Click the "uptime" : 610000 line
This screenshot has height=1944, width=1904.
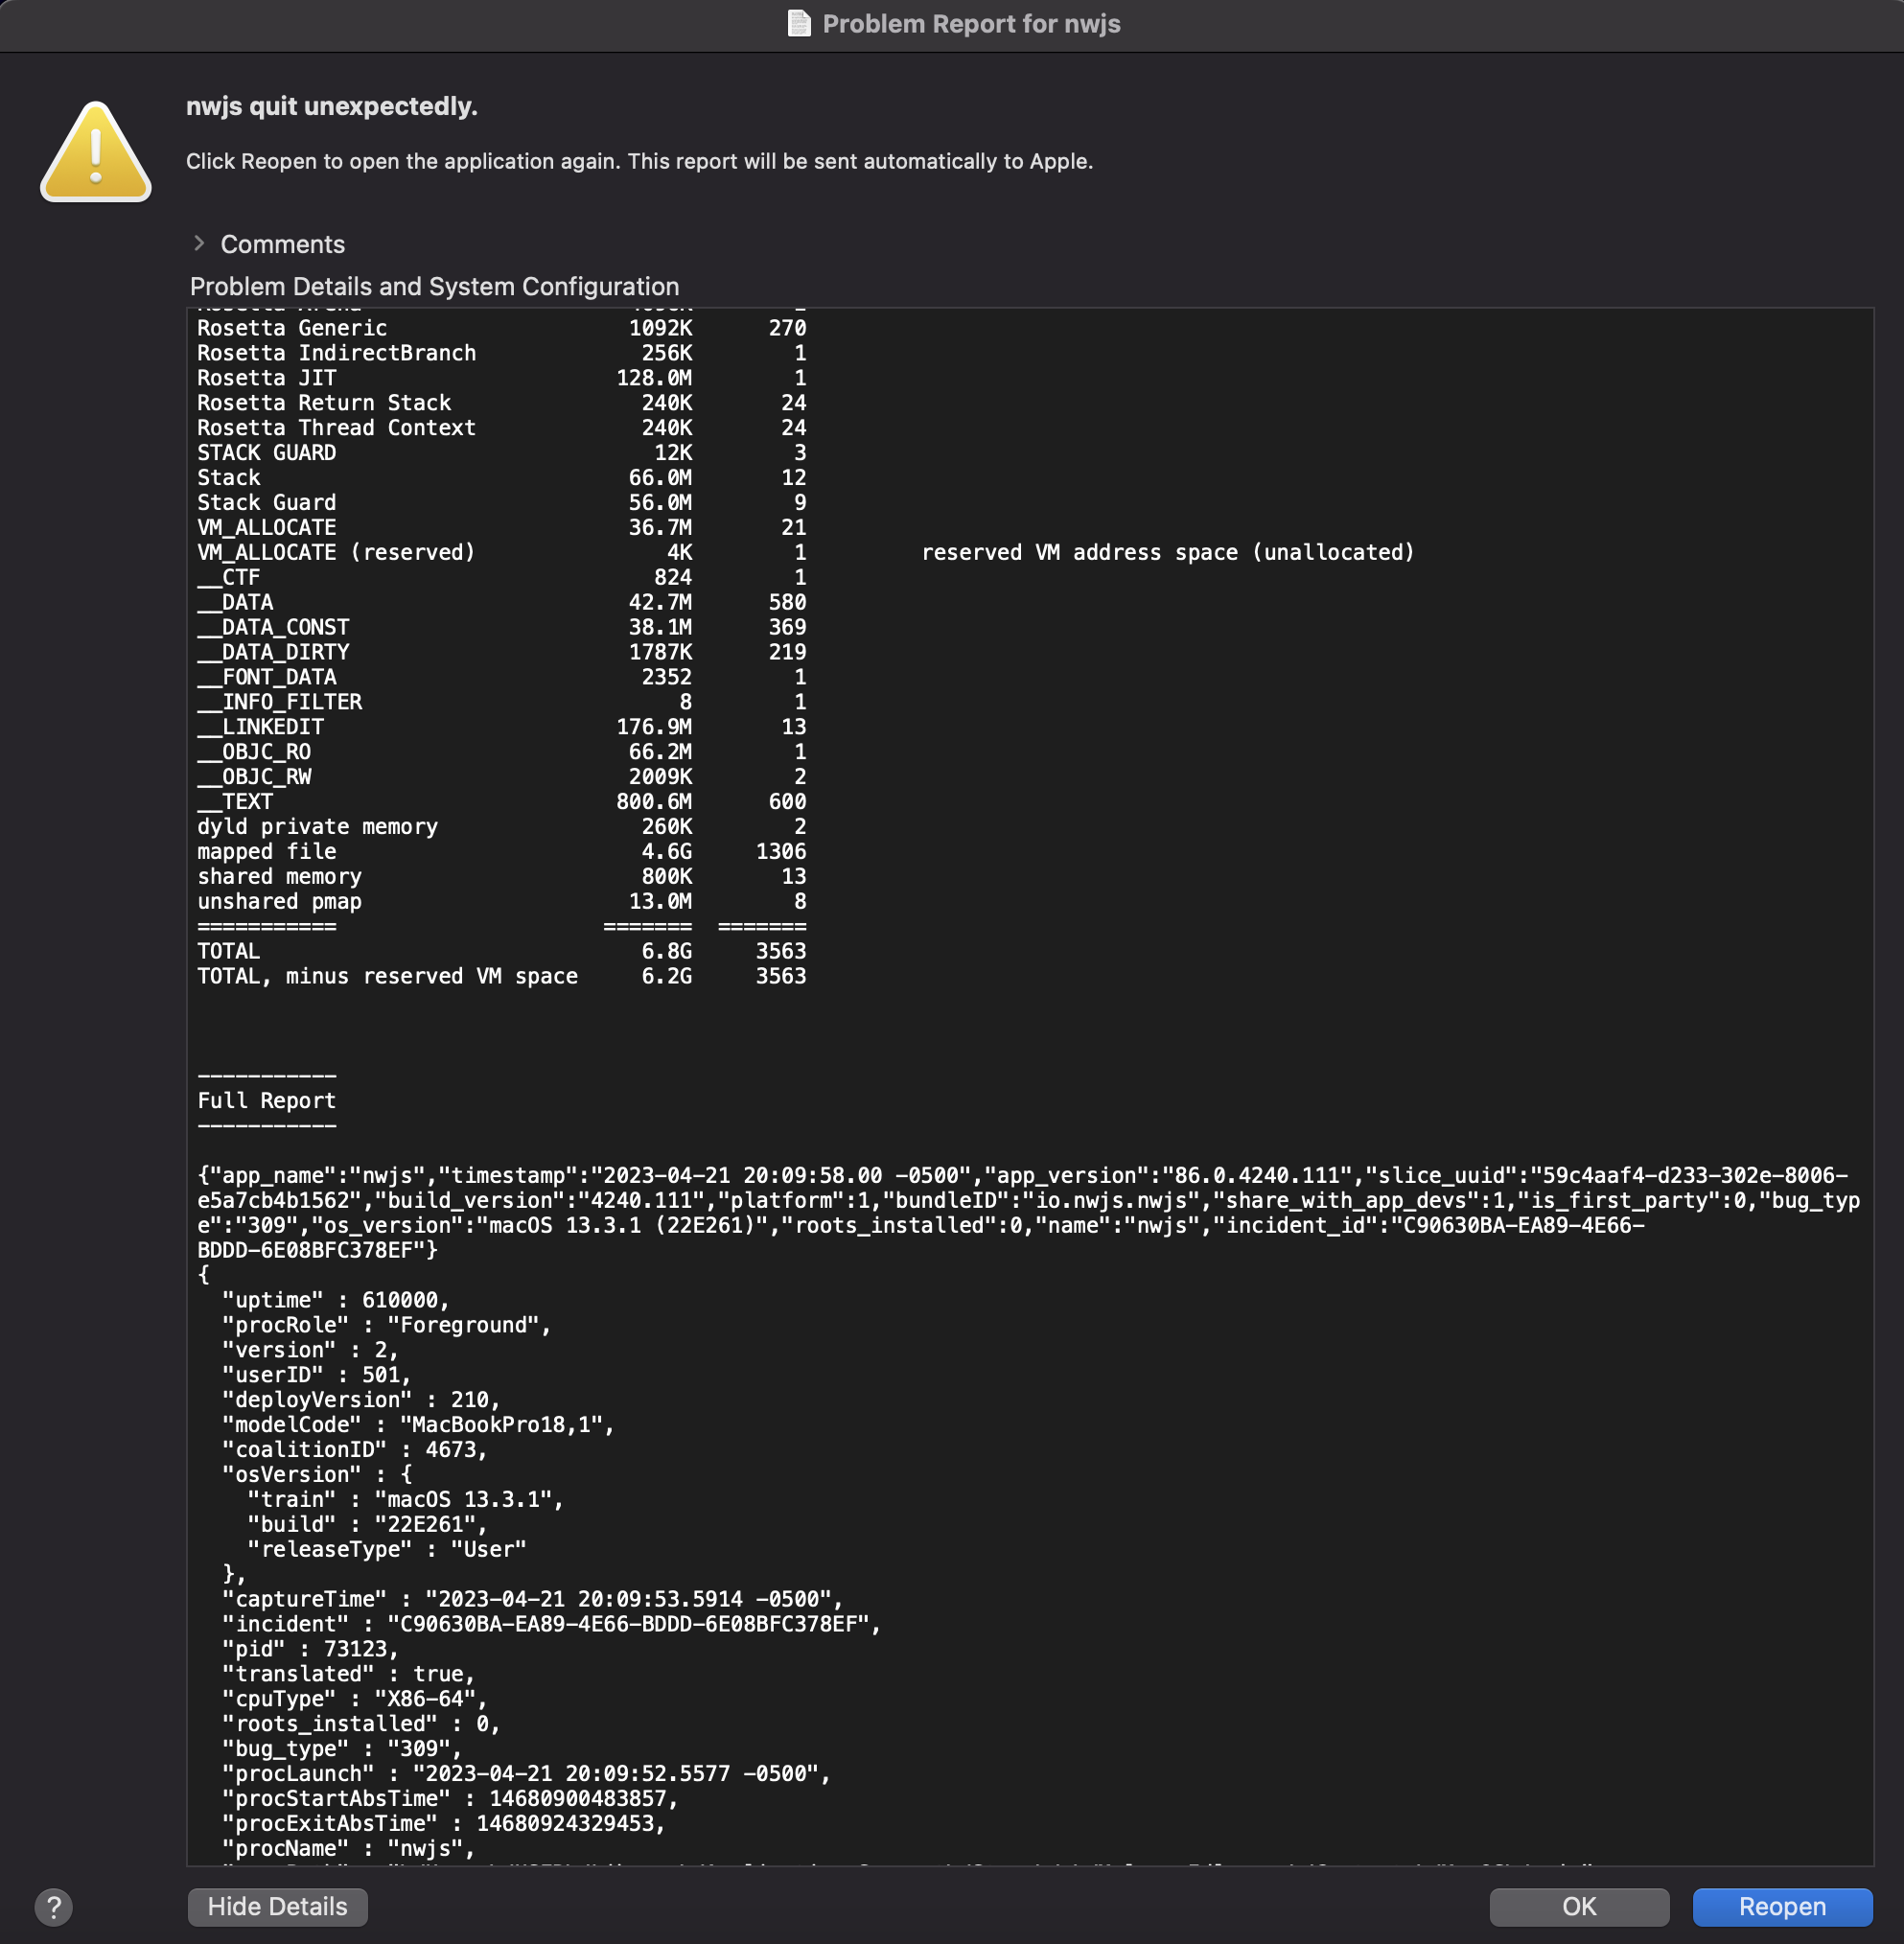tap(335, 1300)
